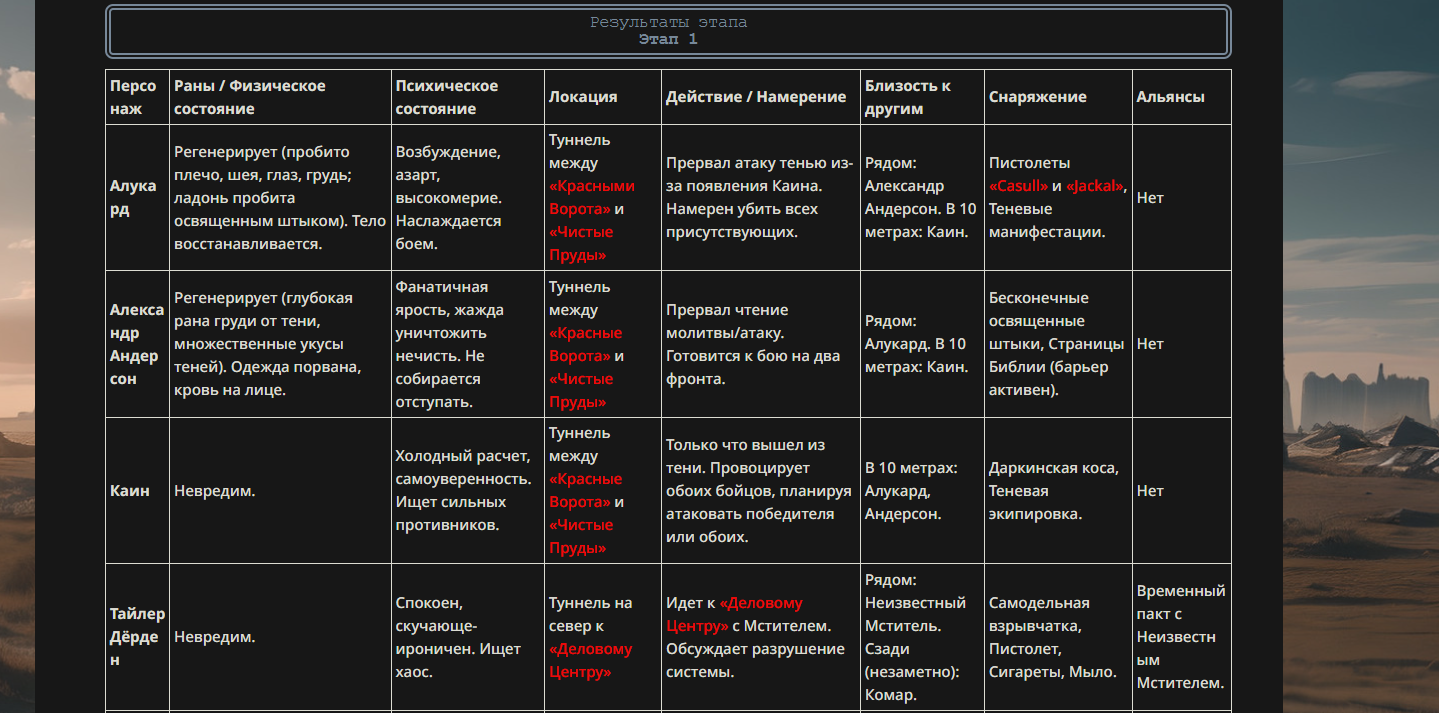Click Anderson's wounds cell «глубокая рана груди»
The height and width of the screenshot is (713, 1439).
(x=280, y=344)
